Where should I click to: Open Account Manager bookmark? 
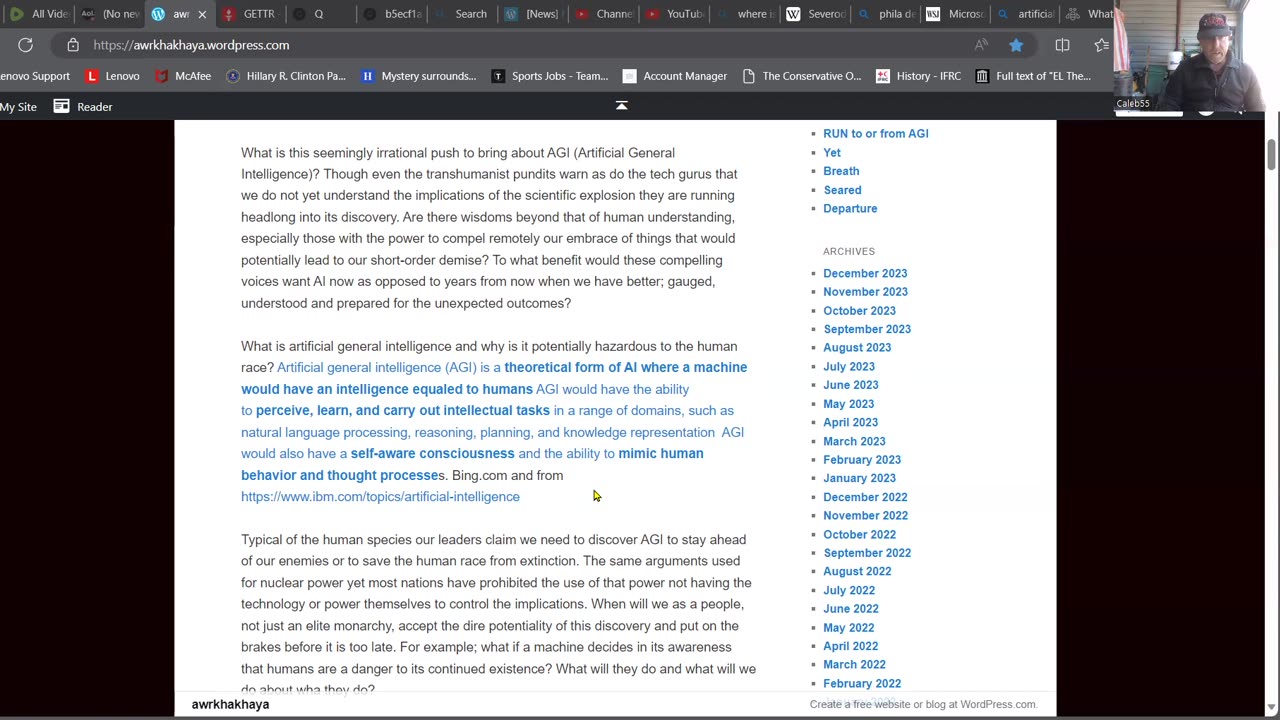click(674, 76)
